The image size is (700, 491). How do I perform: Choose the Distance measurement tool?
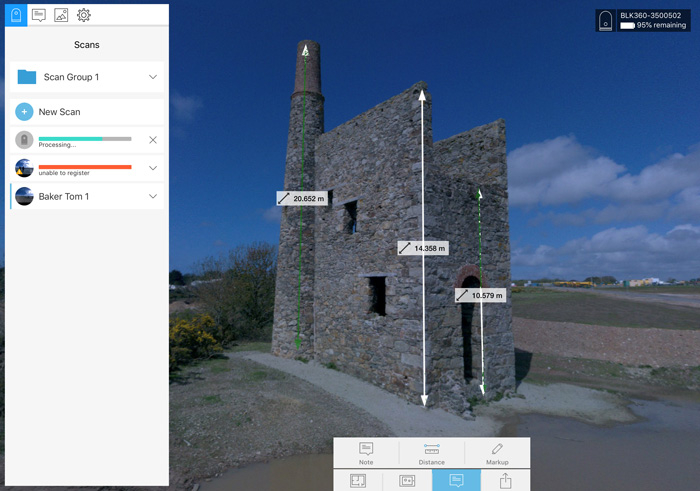point(432,453)
